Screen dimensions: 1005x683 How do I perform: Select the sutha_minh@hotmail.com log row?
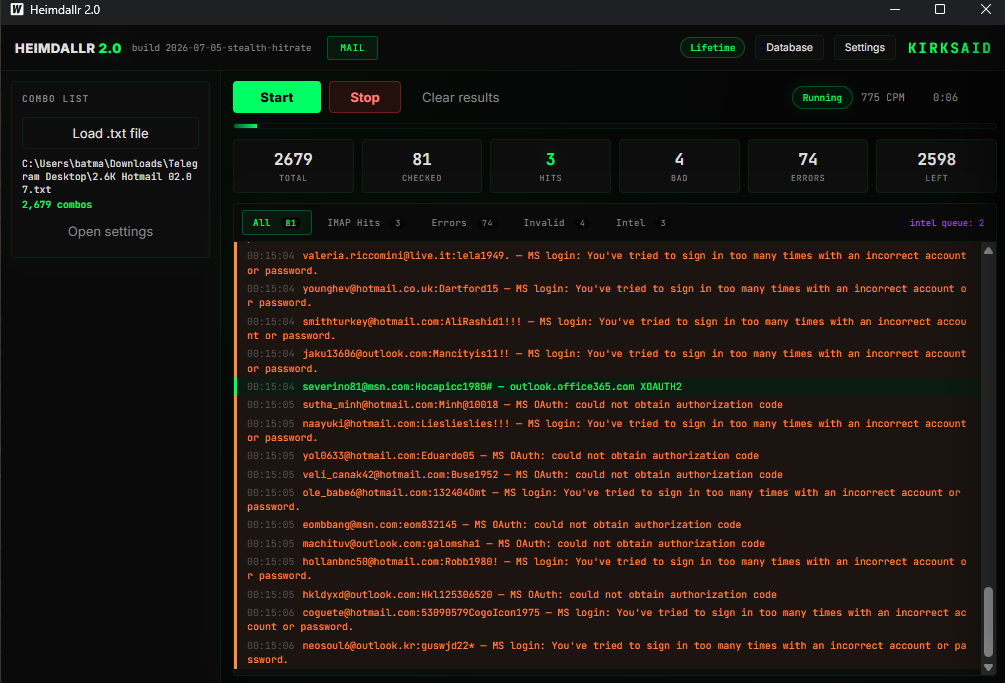coord(608,405)
